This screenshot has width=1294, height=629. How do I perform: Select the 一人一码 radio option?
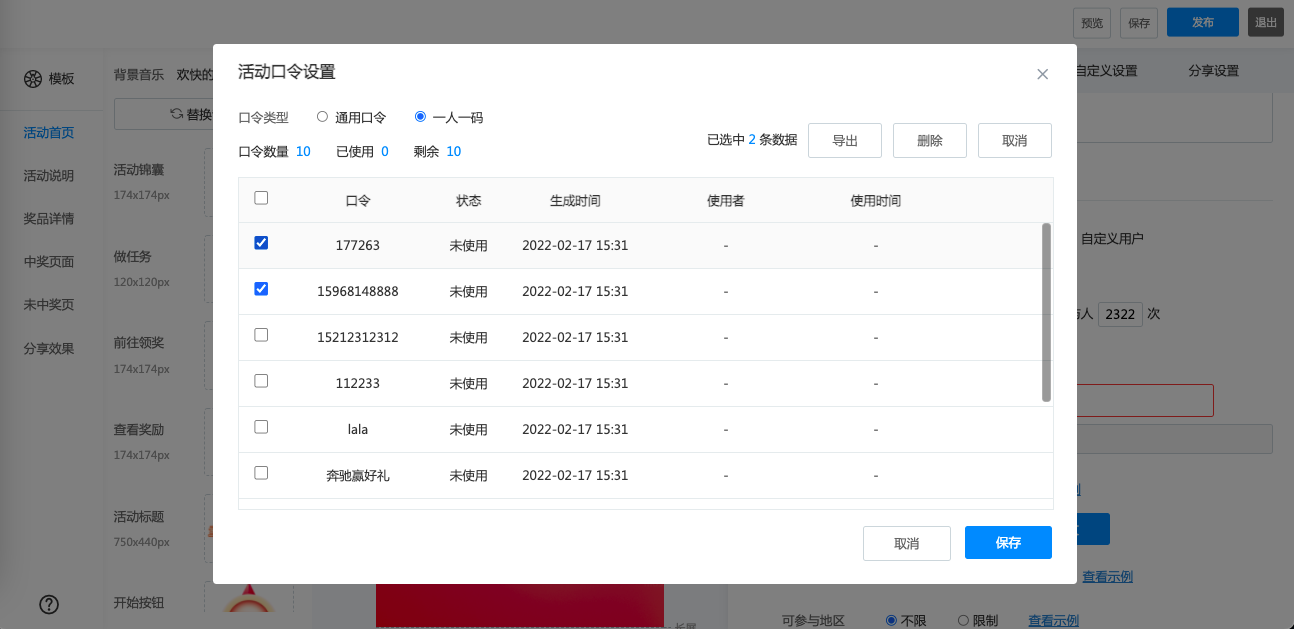[420, 117]
